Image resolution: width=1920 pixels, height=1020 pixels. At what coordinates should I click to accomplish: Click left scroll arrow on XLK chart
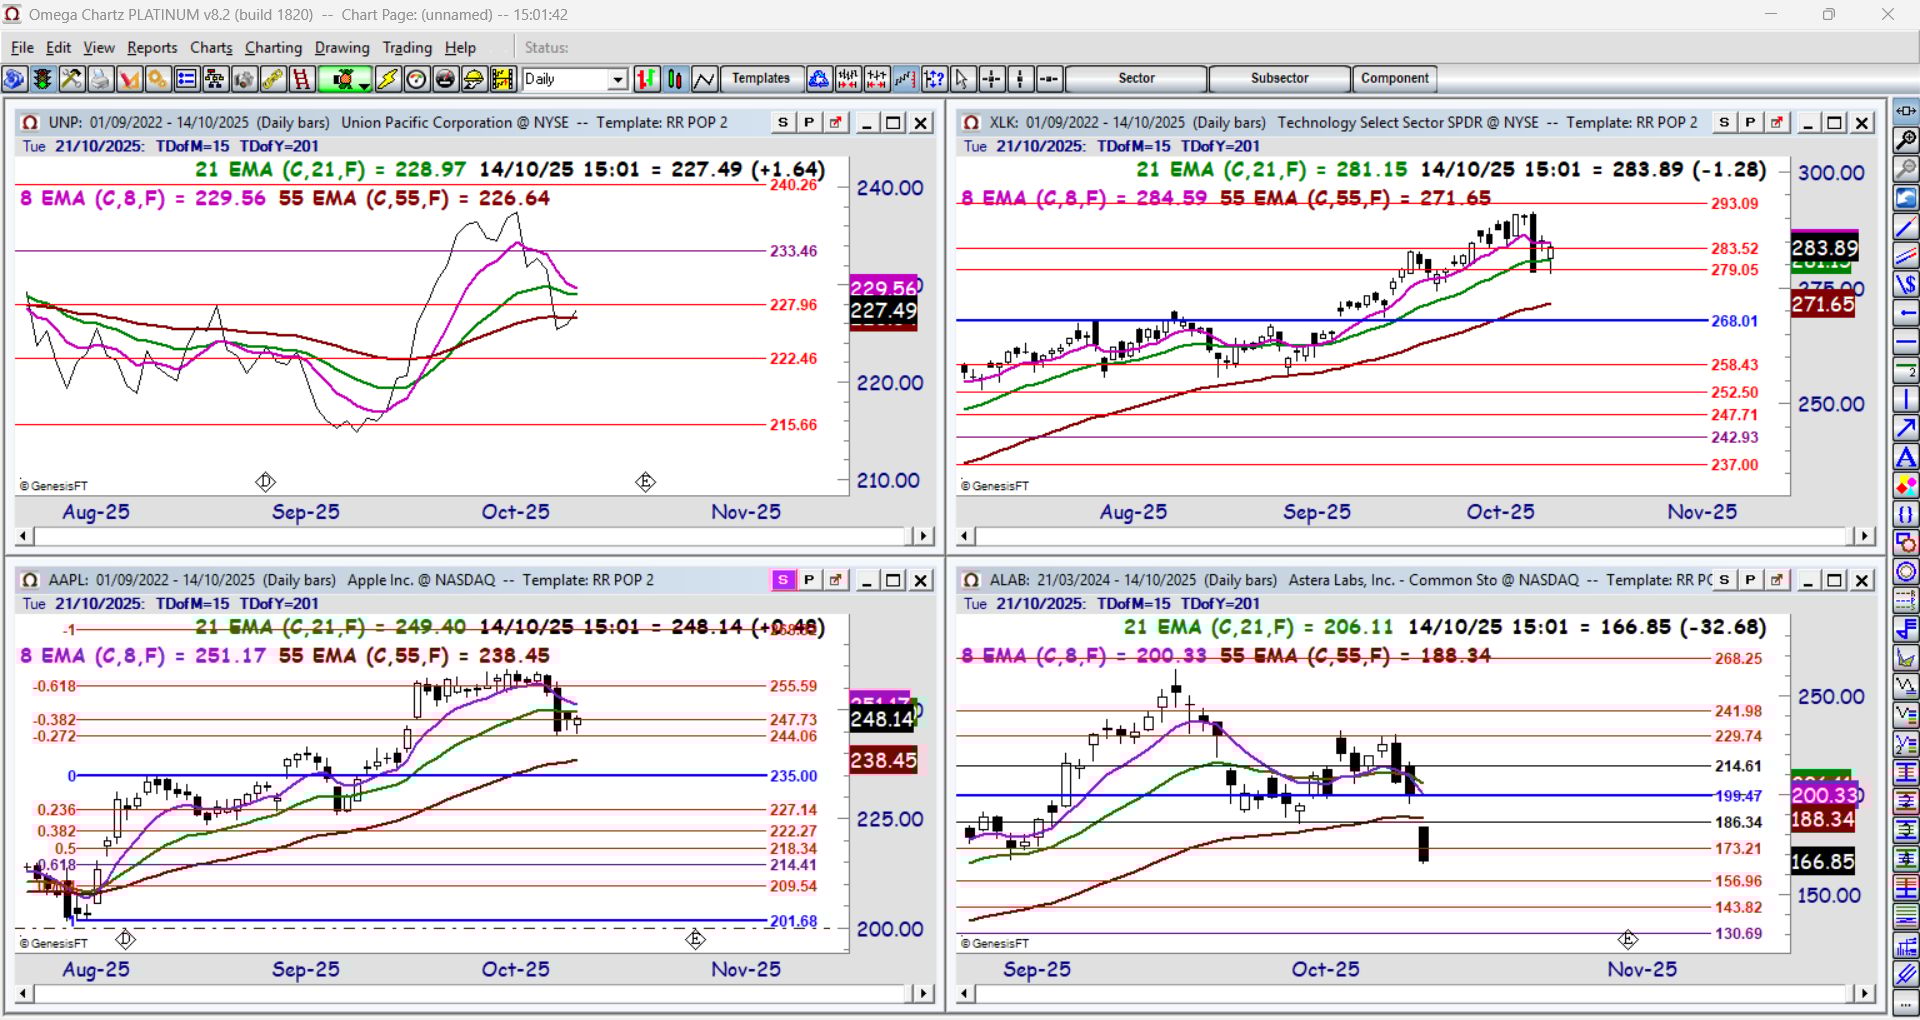[965, 536]
